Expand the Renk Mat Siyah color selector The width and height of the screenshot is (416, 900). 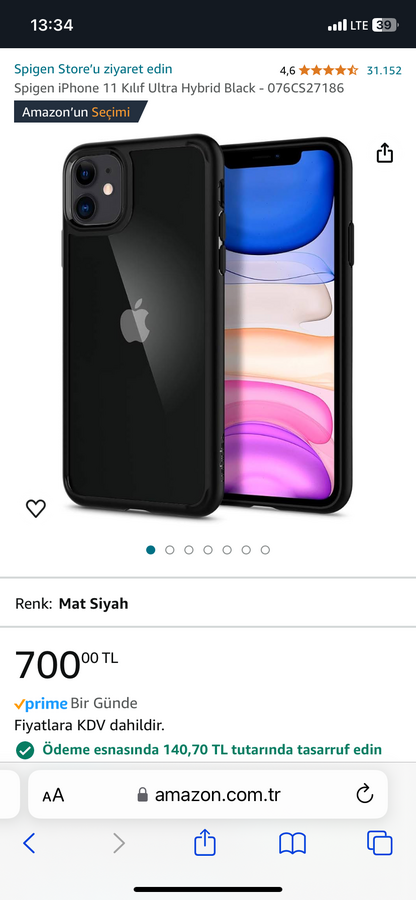[208, 603]
